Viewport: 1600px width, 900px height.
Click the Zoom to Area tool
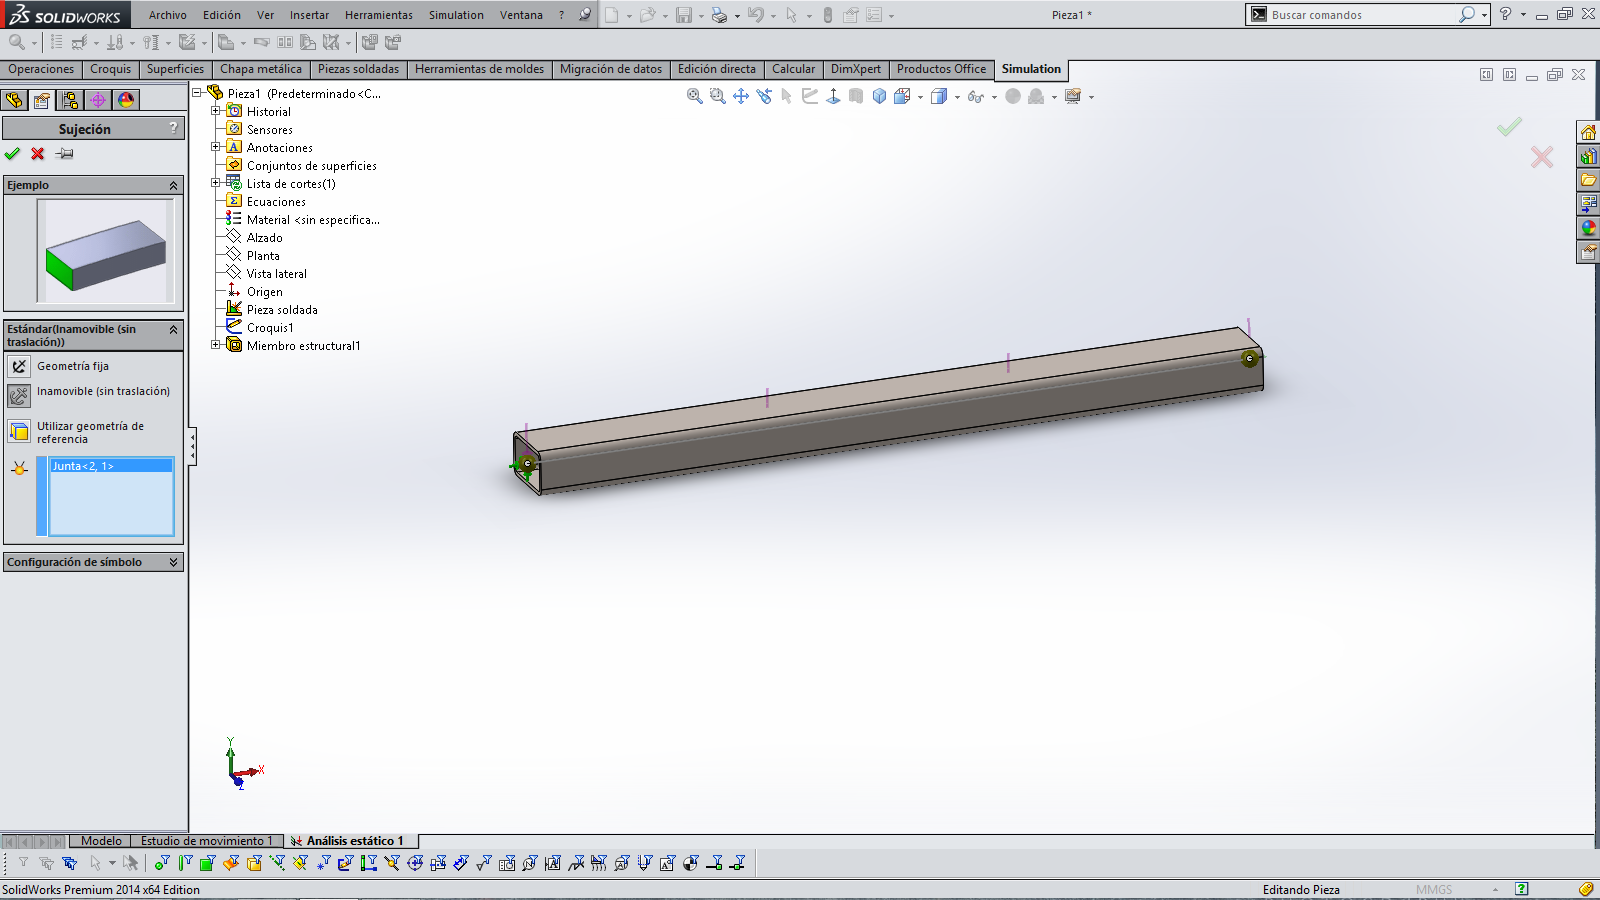tap(718, 96)
